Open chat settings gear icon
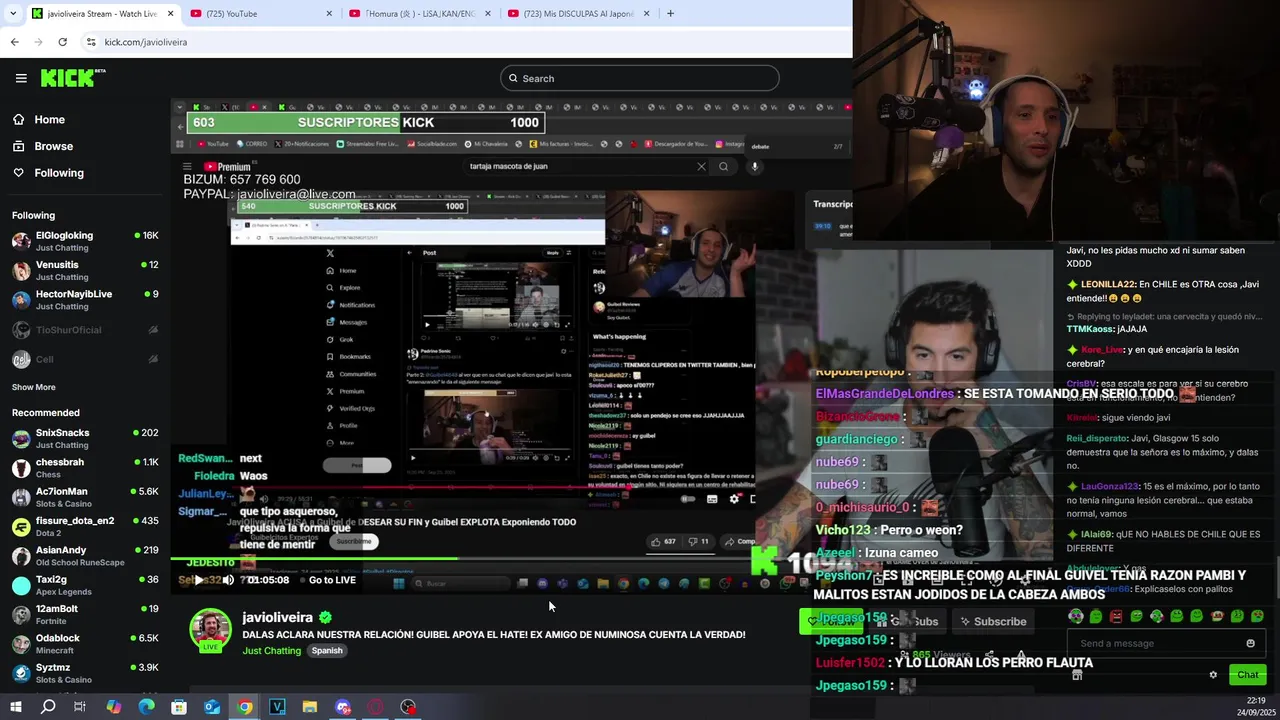 click(x=1213, y=675)
